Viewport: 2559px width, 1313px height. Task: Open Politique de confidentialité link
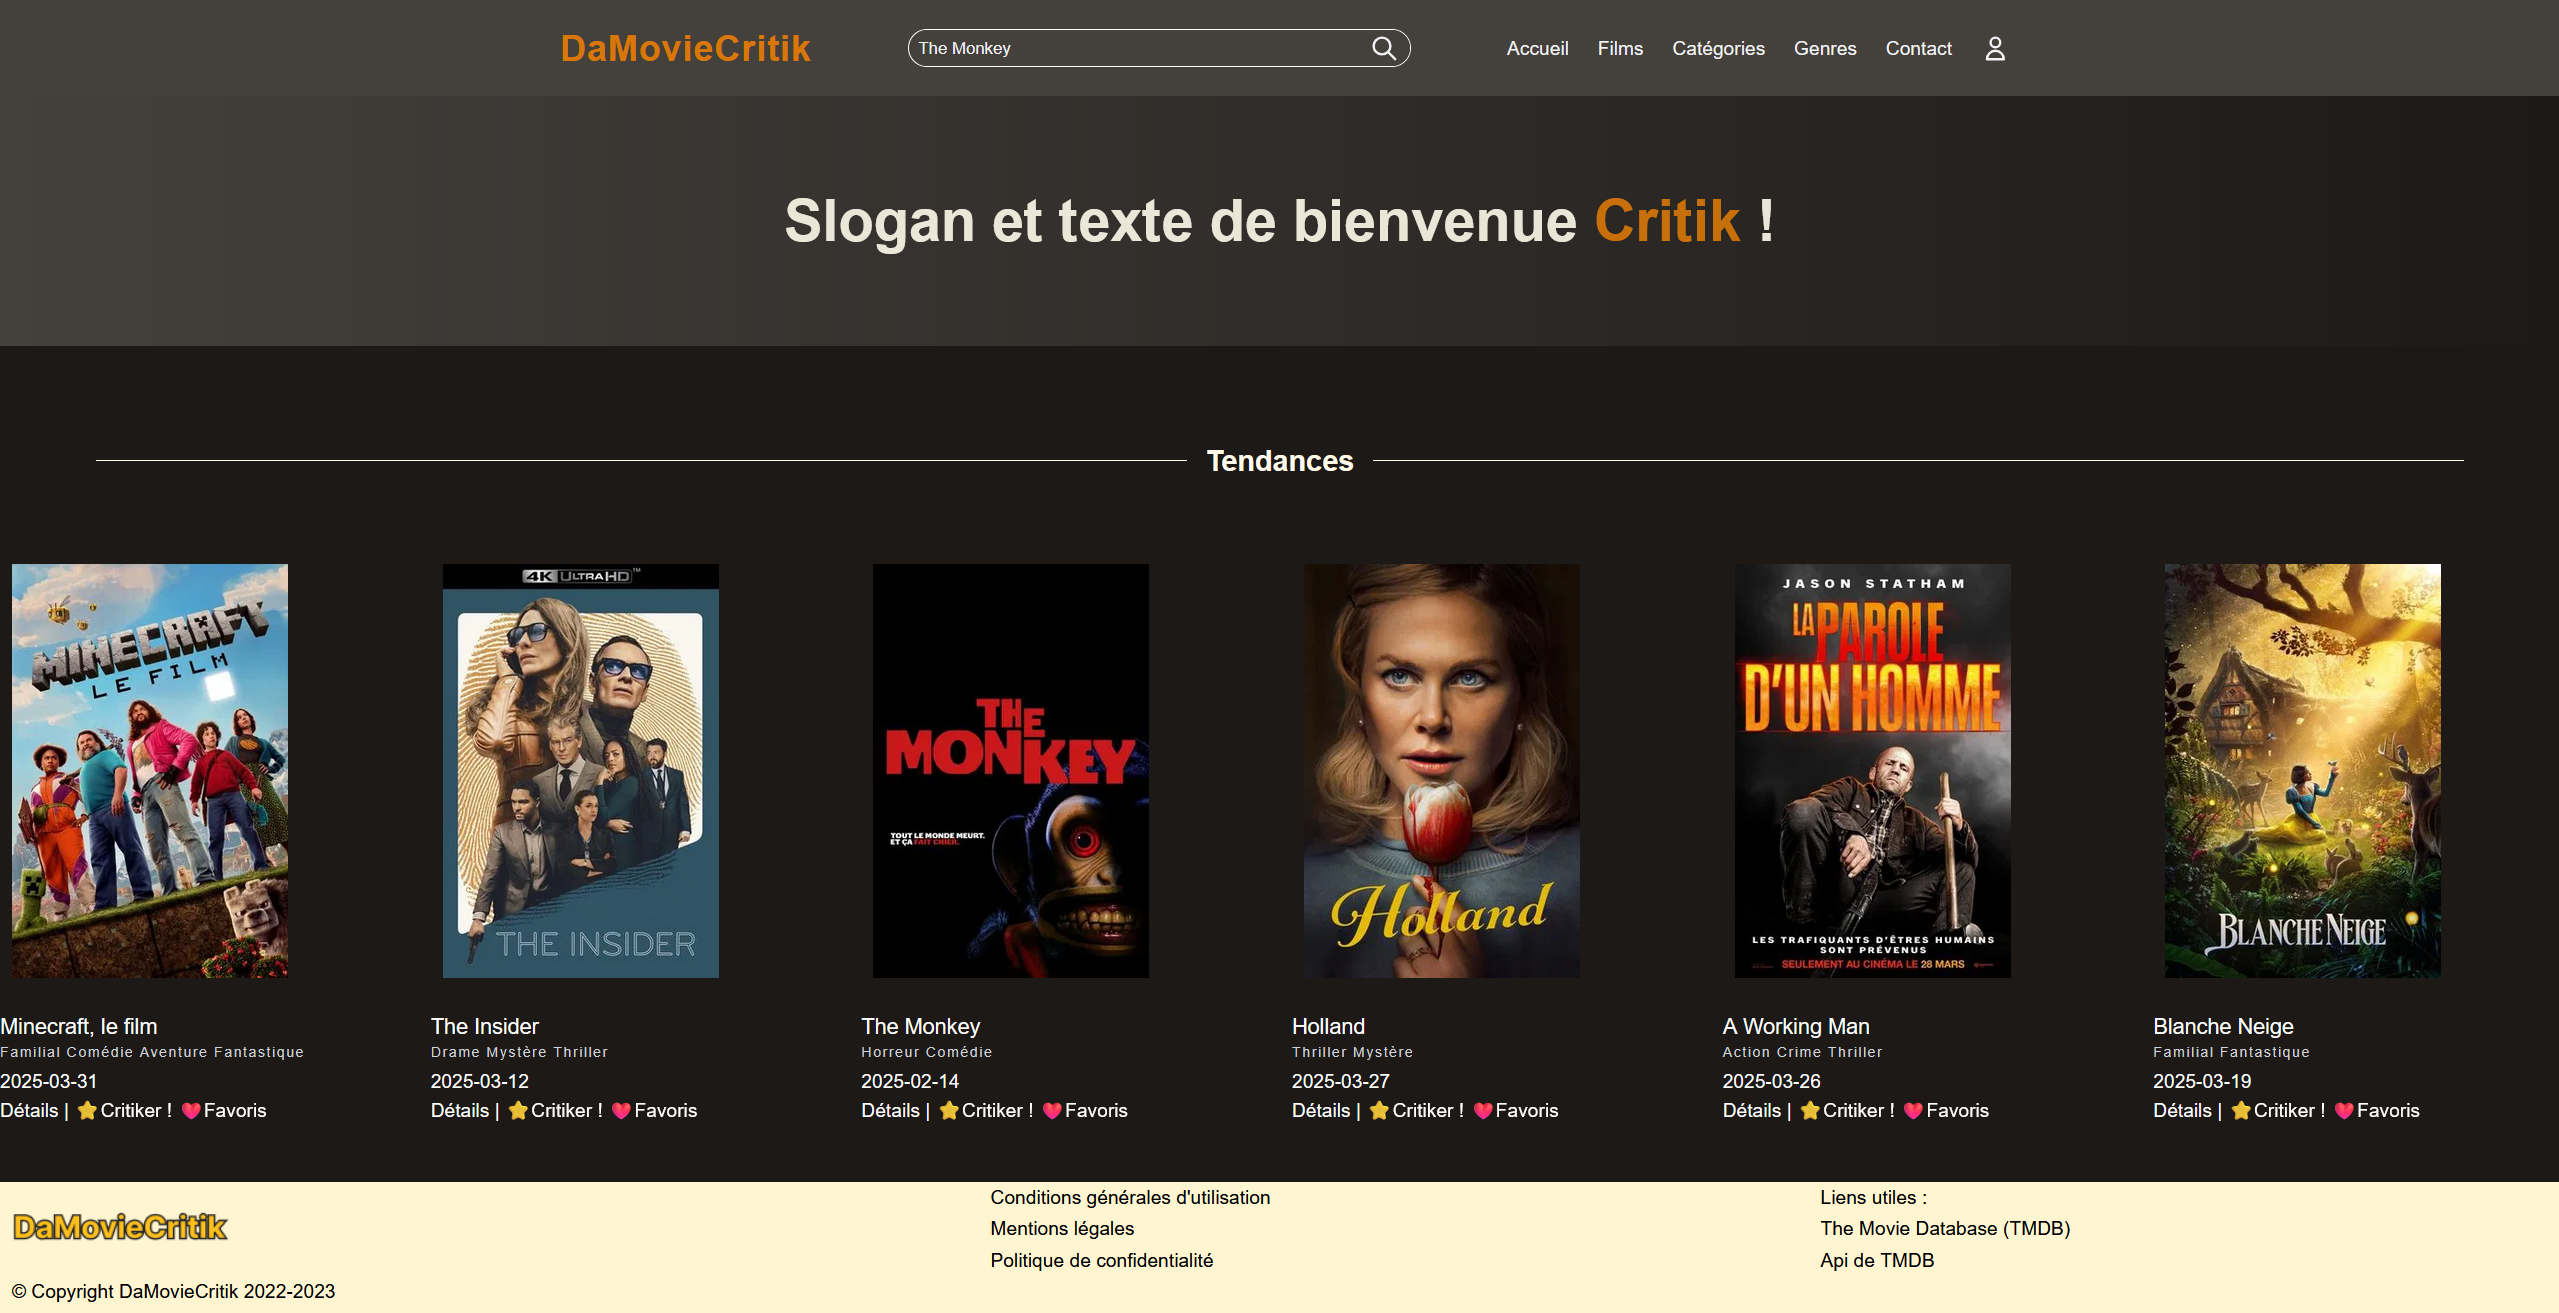pyautogui.click(x=1101, y=1260)
